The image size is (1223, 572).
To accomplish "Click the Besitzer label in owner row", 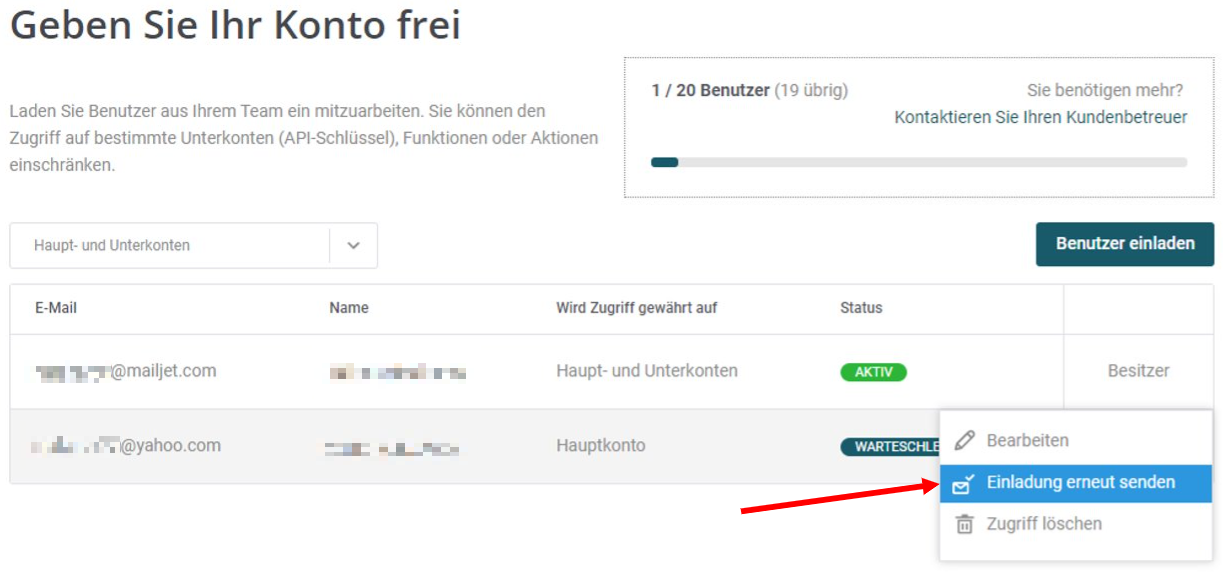I will point(1138,371).
